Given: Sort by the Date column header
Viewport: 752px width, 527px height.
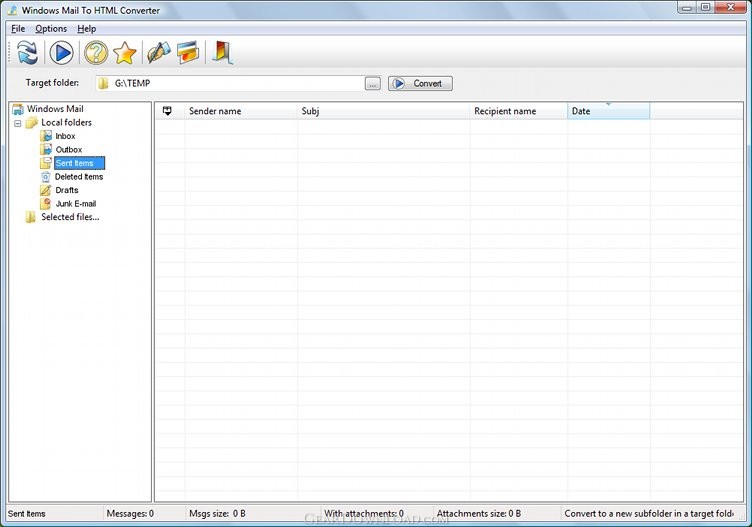Looking at the screenshot, I should tap(609, 111).
